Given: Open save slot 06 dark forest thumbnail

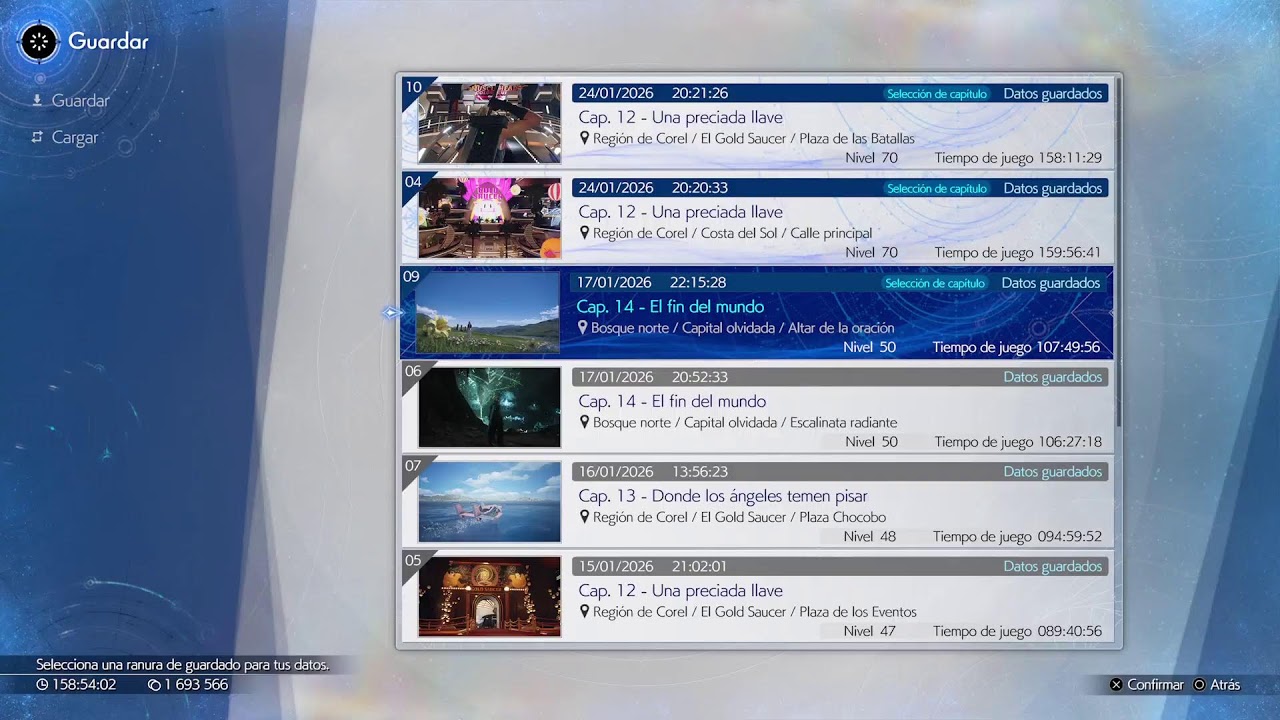Looking at the screenshot, I should click(x=489, y=407).
